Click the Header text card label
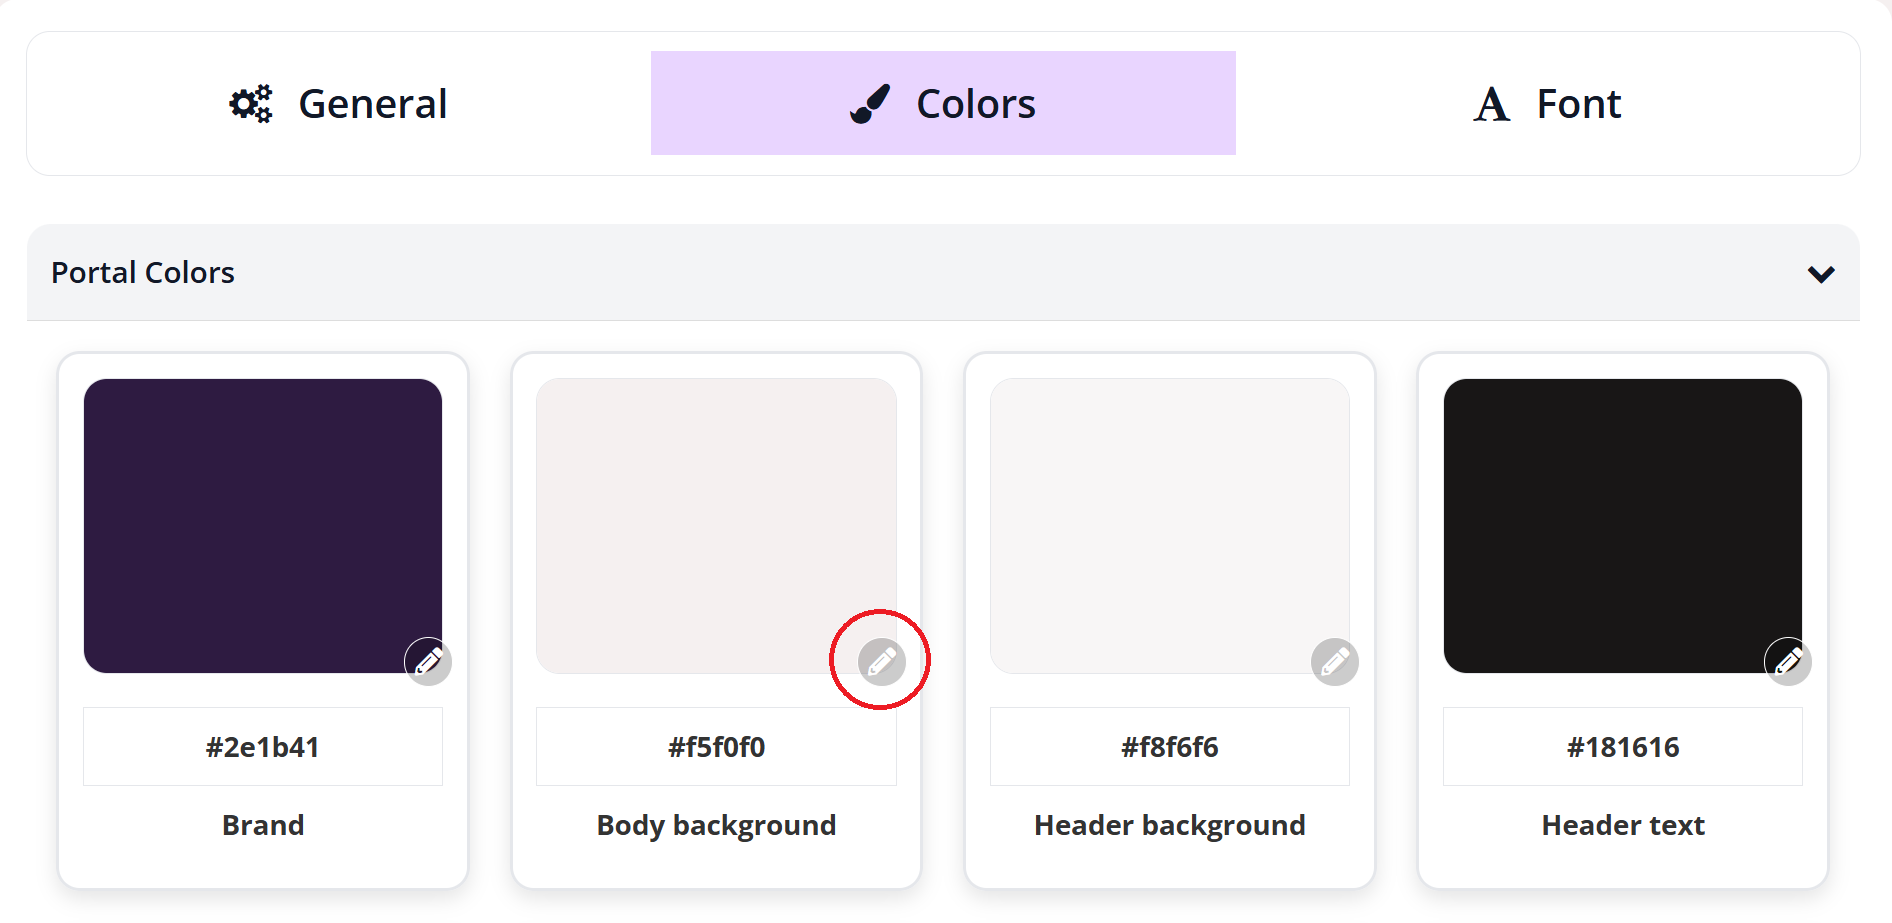Screen dimensions: 1892x923 coord(1622,825)
